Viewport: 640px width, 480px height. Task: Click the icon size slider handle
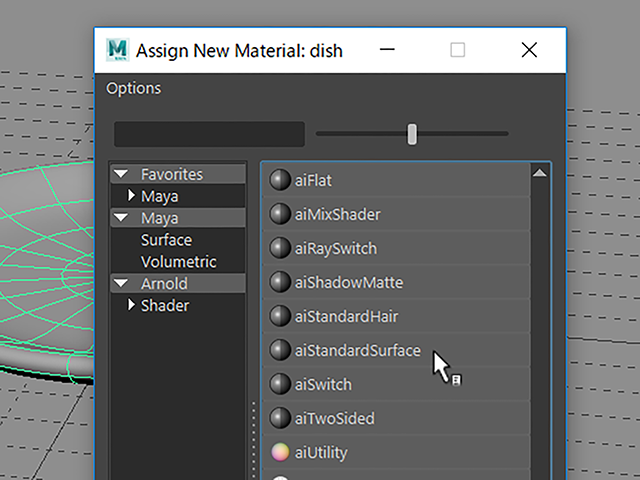coord(412,134)
